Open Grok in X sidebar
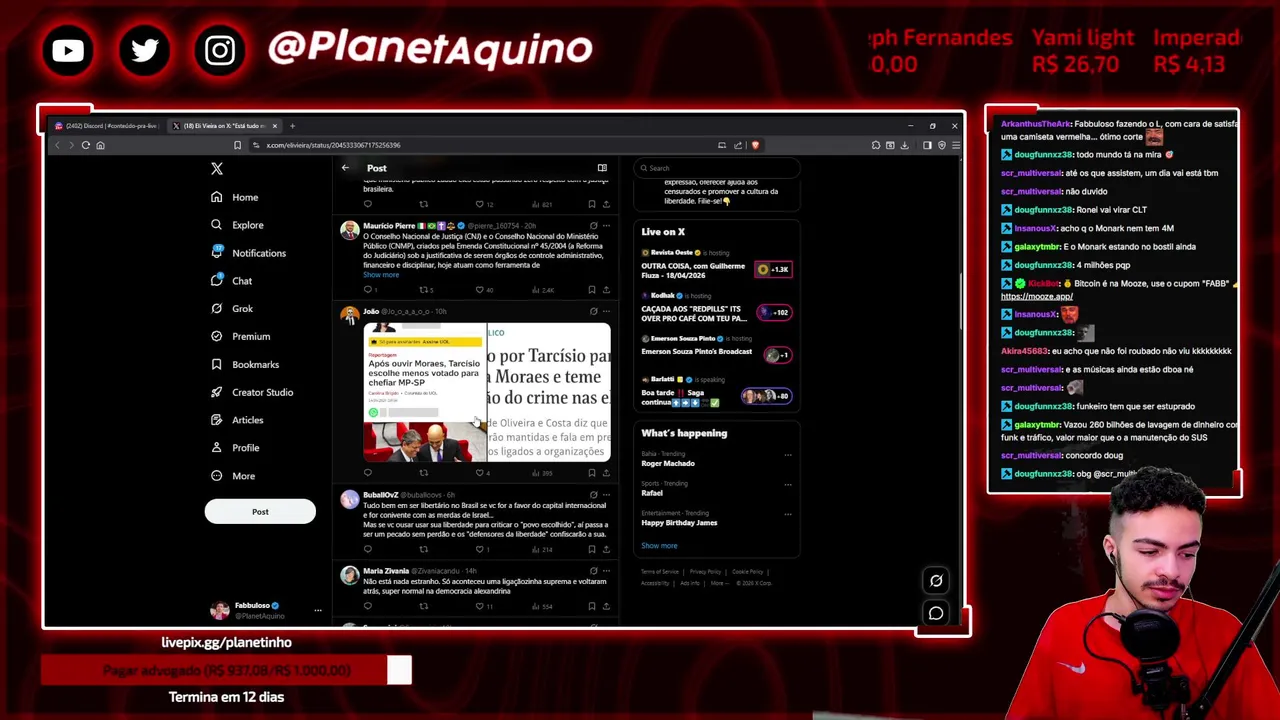This screenshot has height=720, width=1280. [232, 309]
